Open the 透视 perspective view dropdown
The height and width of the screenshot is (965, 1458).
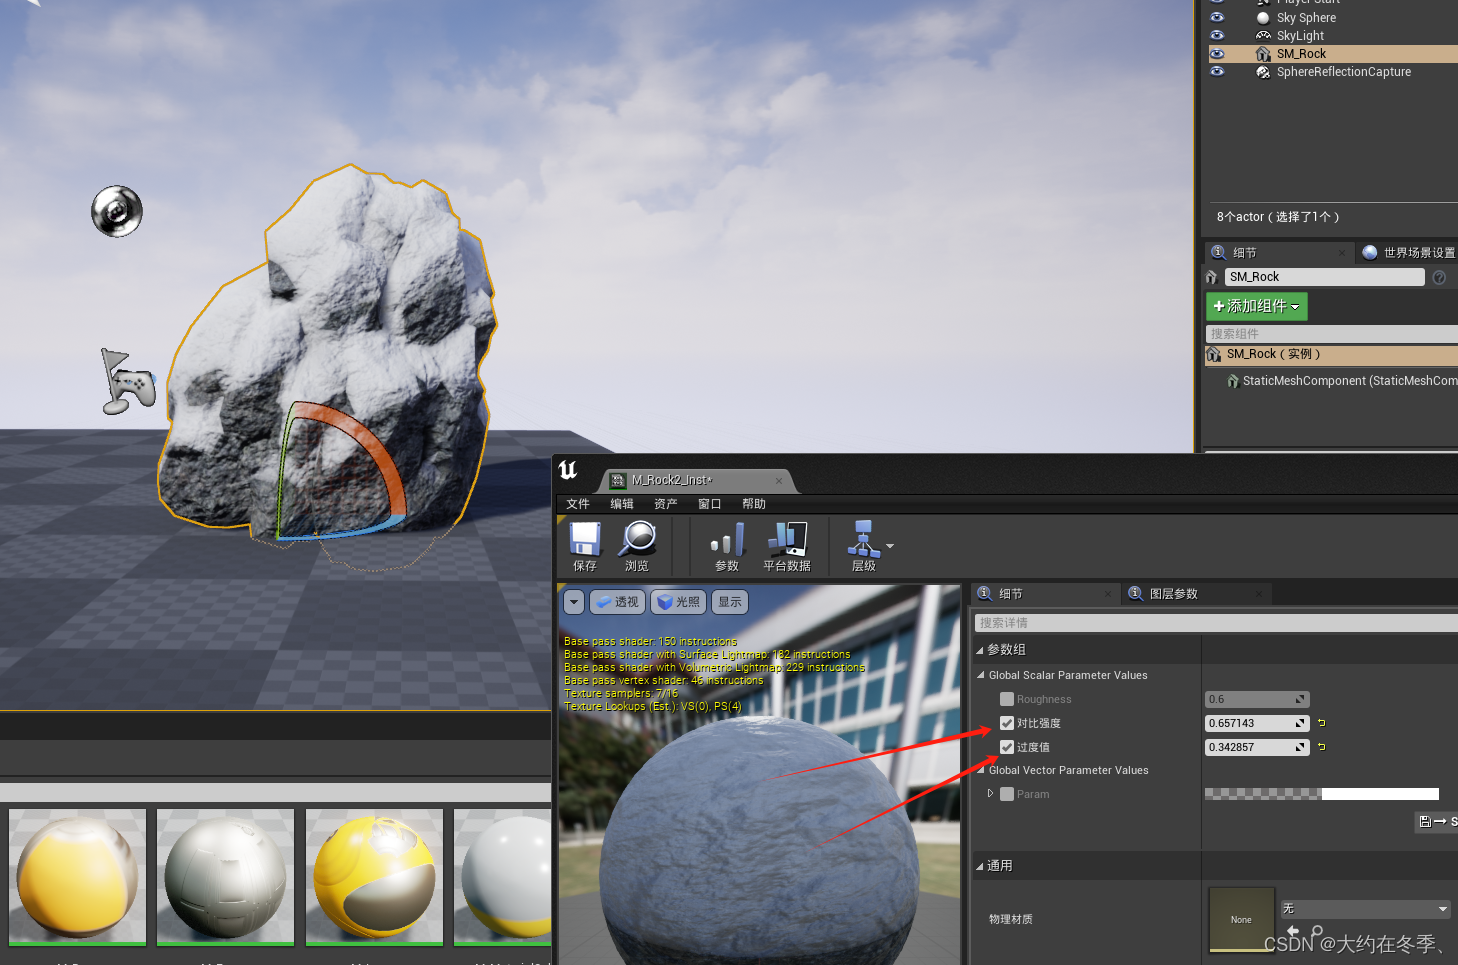[x=617, y=602]
